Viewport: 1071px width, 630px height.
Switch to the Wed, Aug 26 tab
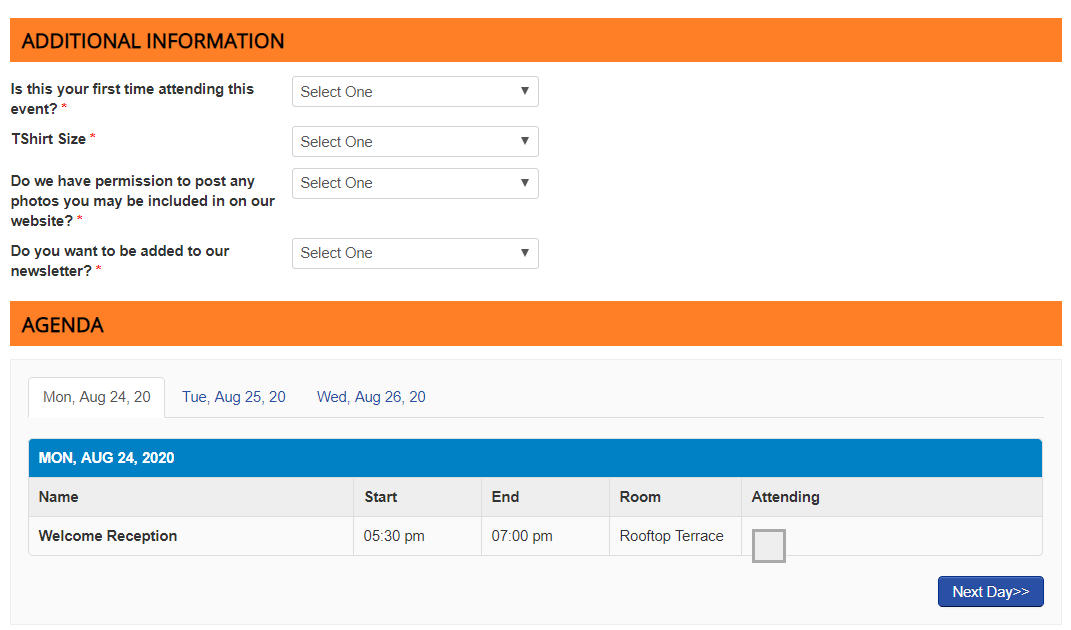[x=371, y=397]
